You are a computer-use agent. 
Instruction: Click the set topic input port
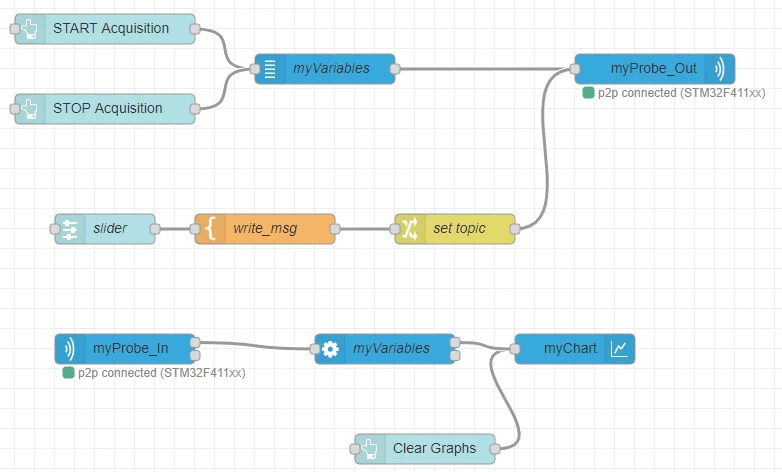[395, 229]
